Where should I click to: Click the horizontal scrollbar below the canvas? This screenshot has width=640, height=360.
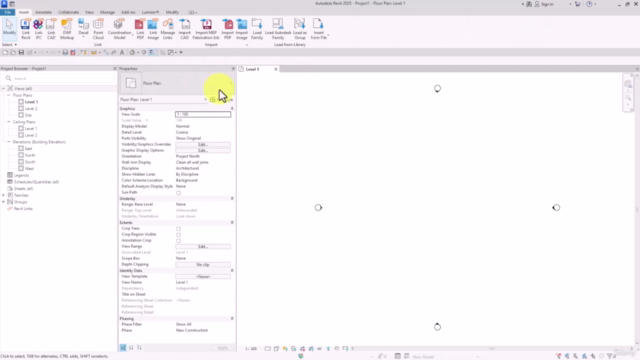point(492,349)
